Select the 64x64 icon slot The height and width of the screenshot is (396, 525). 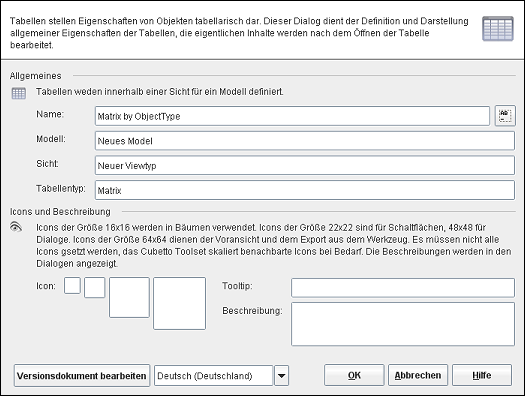coord(179,303)
